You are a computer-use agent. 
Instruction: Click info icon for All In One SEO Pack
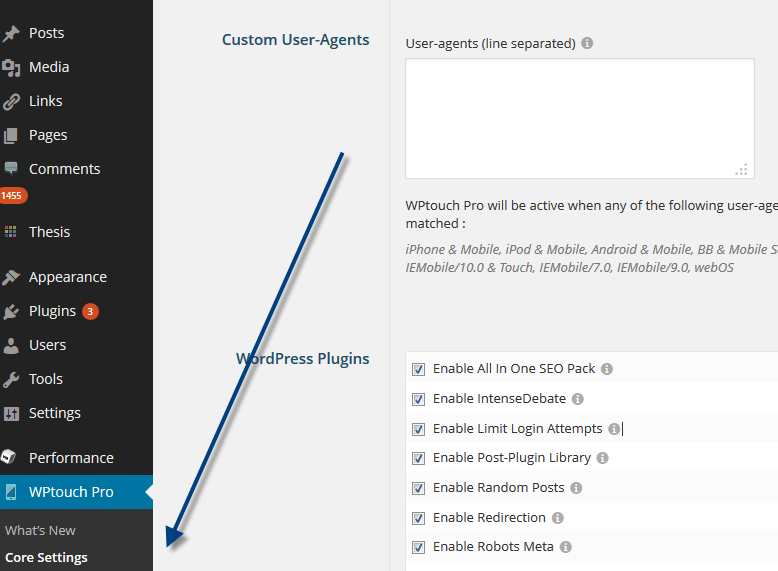(x=607, y=369)
